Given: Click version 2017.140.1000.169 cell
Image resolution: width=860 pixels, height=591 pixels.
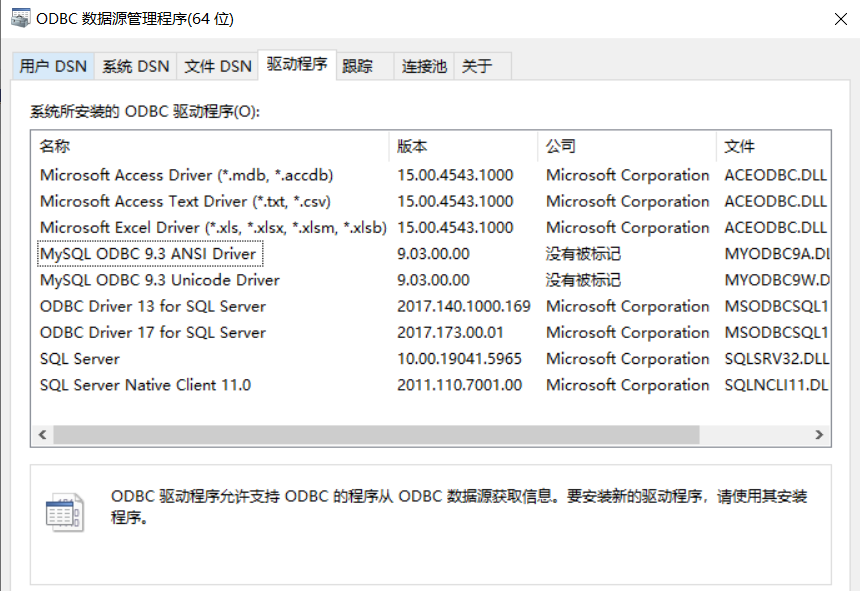Looking at the screenshot, I should tap(463, 306).
